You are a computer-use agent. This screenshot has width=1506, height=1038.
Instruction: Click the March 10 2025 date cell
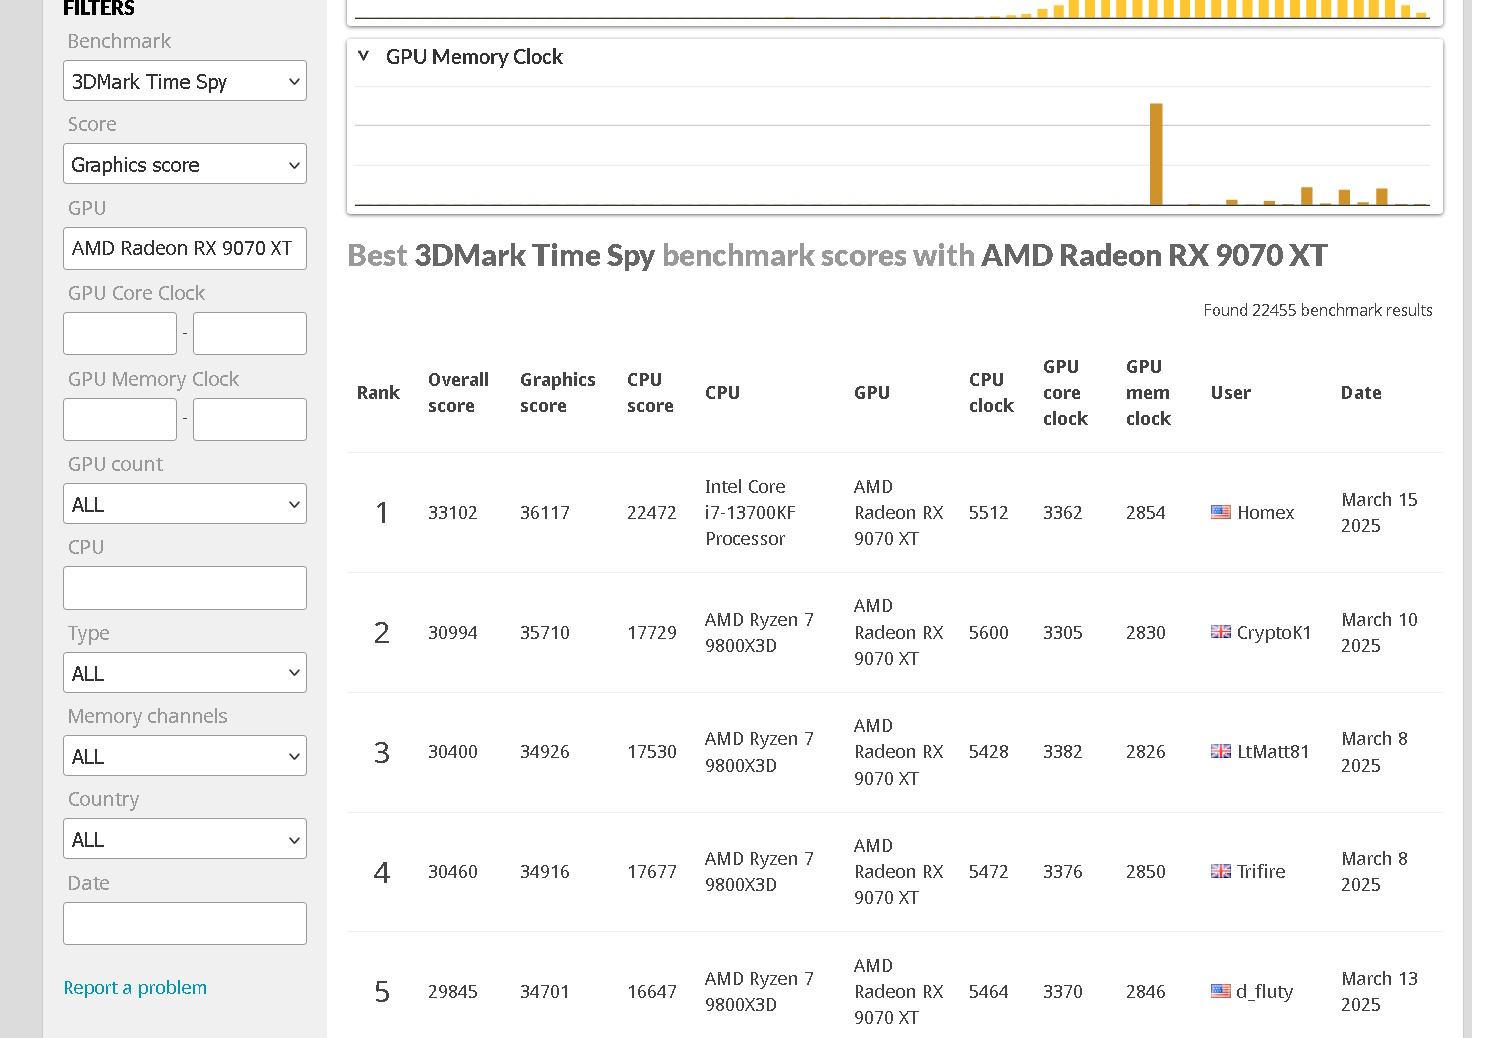(1379, 632)
